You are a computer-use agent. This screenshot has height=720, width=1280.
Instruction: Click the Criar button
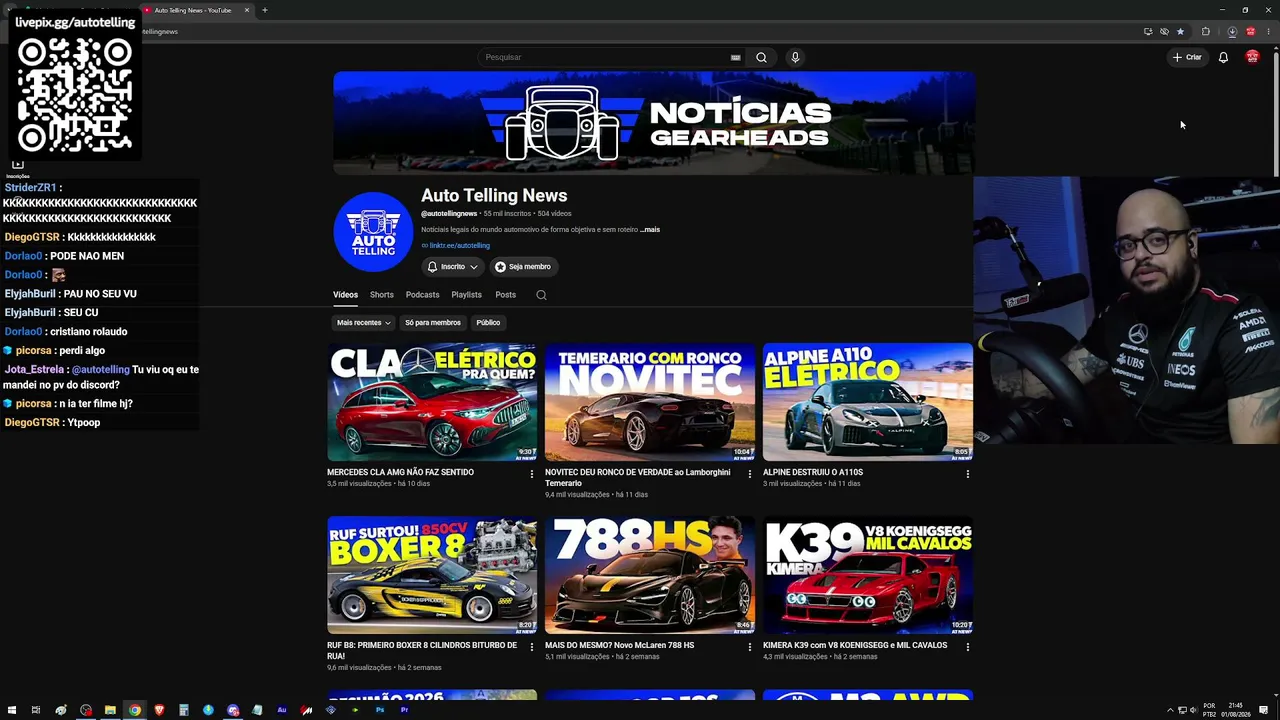pyautogui.click(x=1187, y=57)
